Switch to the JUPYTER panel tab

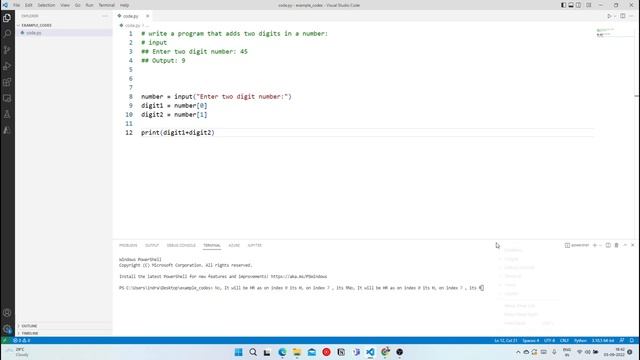(255, 245)
